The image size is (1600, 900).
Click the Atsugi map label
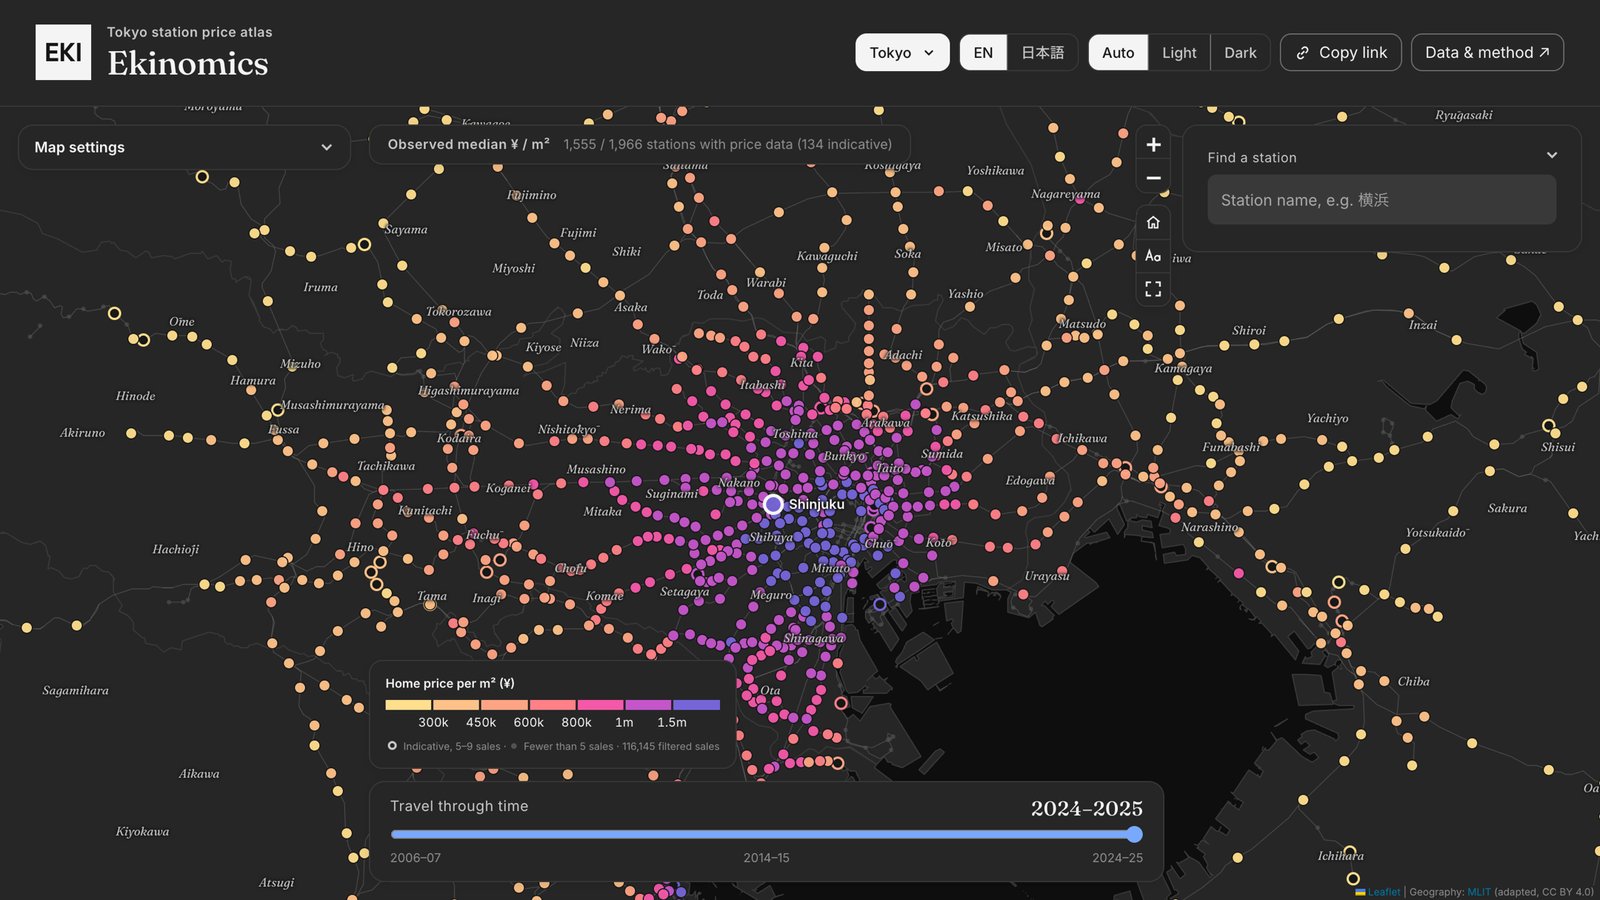tap(277, 882)
